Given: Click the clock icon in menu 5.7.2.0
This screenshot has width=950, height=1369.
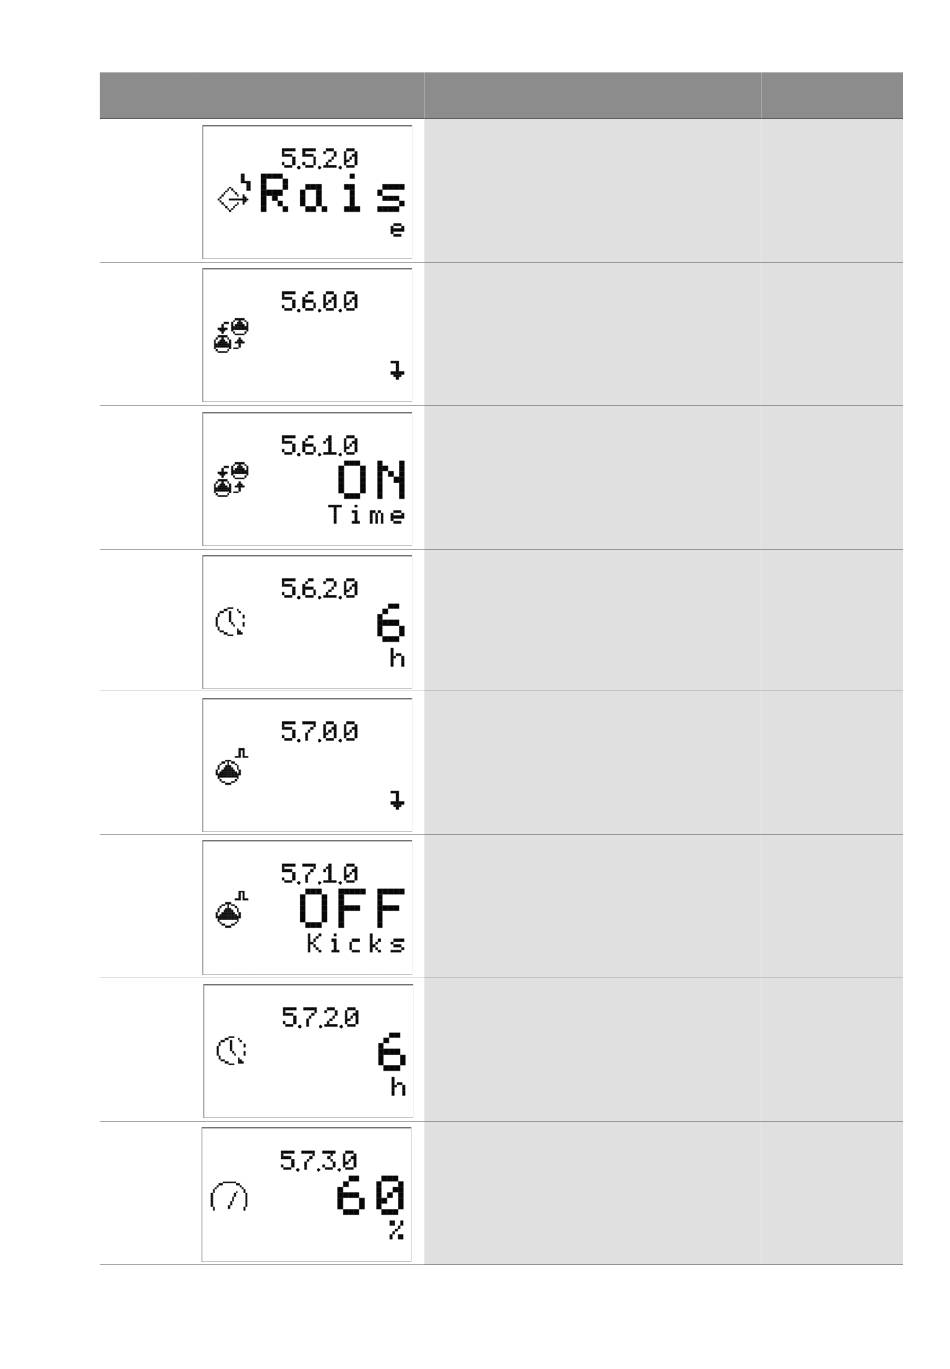Looking at the screenshot, I should click(231, 1051).
